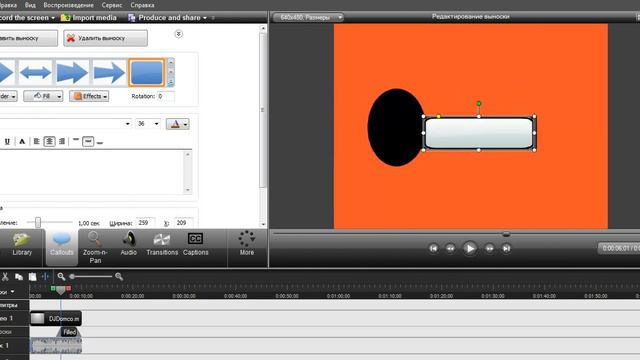Open the text color picker
The width and height of the screenshot is (640, 360).
(178, 124)
